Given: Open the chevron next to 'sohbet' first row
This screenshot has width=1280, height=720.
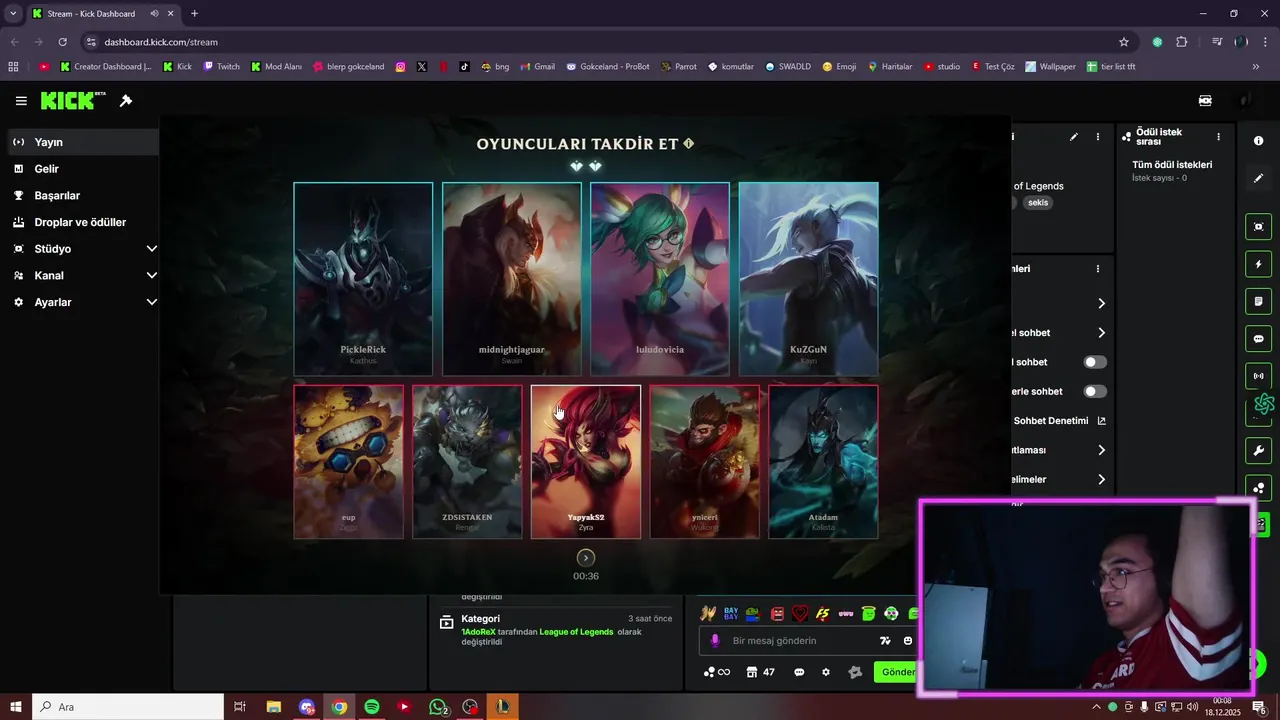Looking at the screenshot, I should click(x=1101, y=333).
